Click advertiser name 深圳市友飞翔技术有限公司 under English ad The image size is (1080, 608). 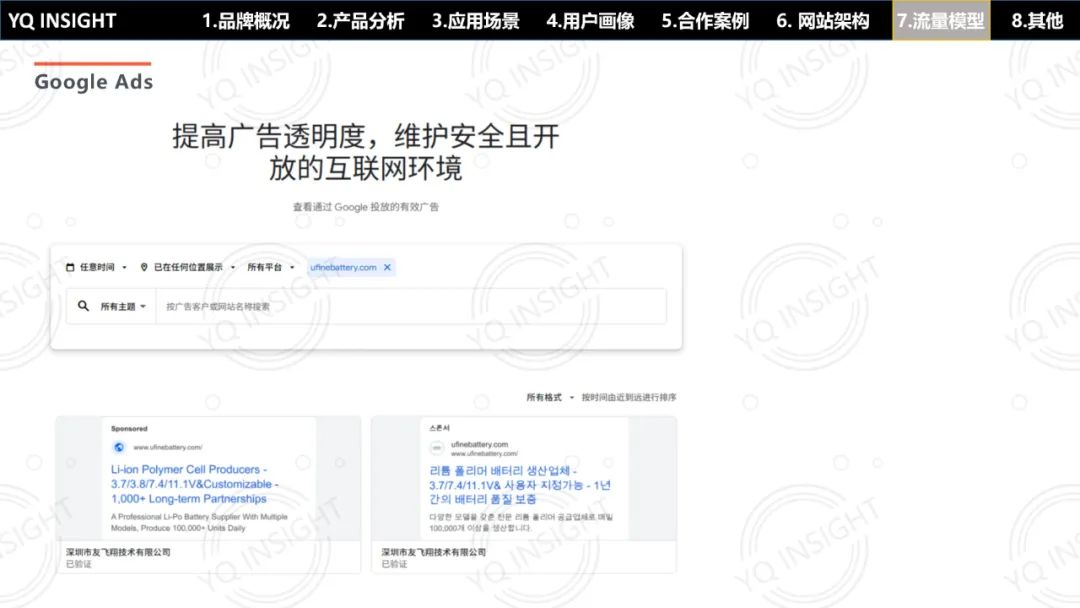pyautogui.click(x=118, y=552)
